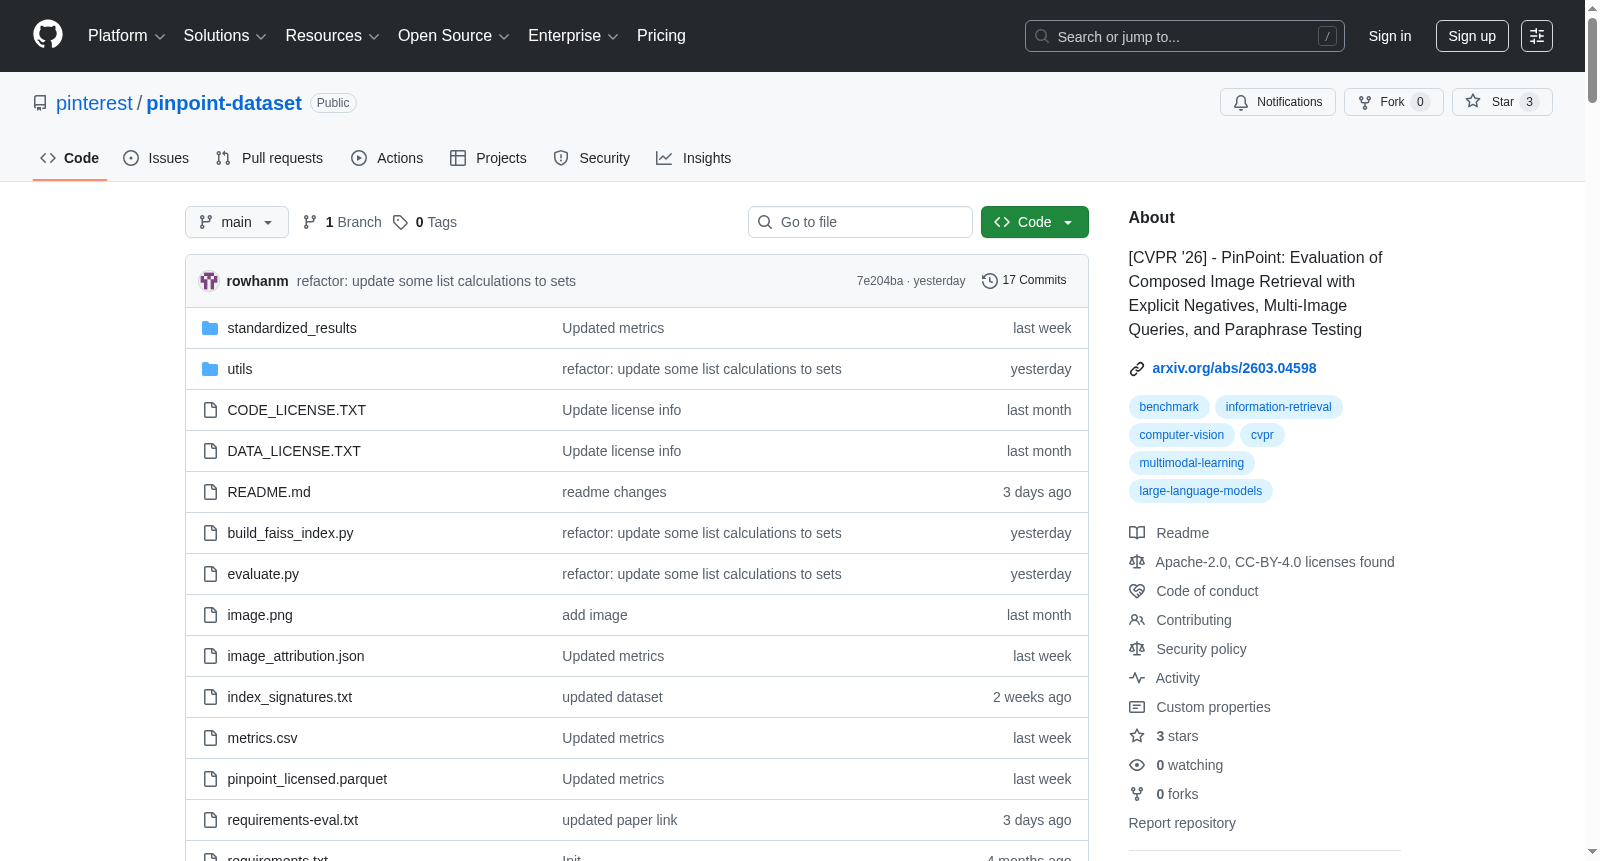Image resolution: width=1600 pixels, height=861 pixels.
Task: Expand the Resources menu
Action: click(x=332, y=36)
